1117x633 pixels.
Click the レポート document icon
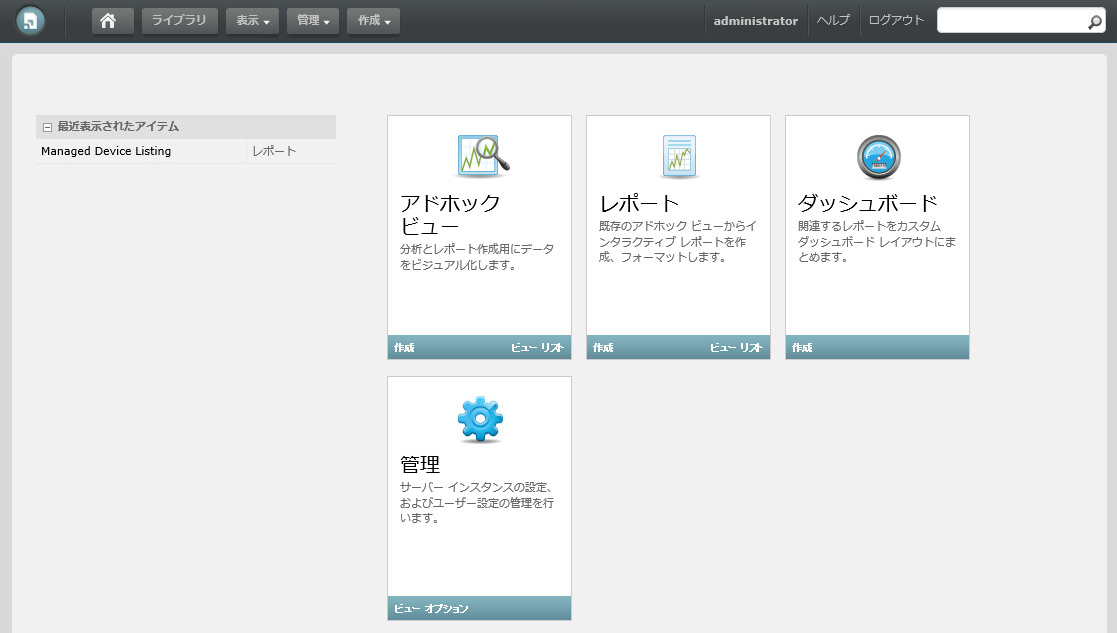coord(679,156)
